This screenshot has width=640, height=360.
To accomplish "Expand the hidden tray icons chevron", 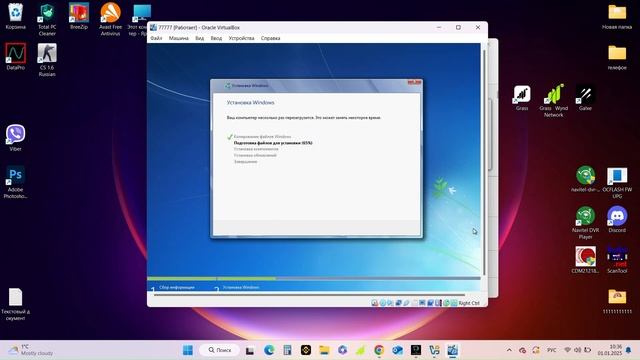I will 509,350.
